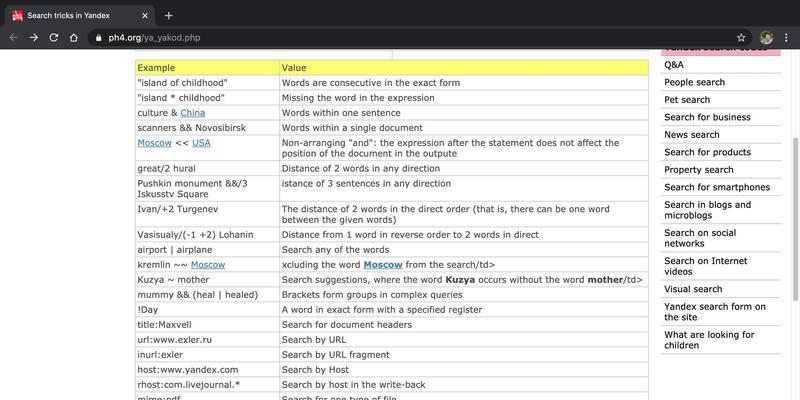
Task: Click the Kuzya ~ mother cell
Action: tap(208, 280)
